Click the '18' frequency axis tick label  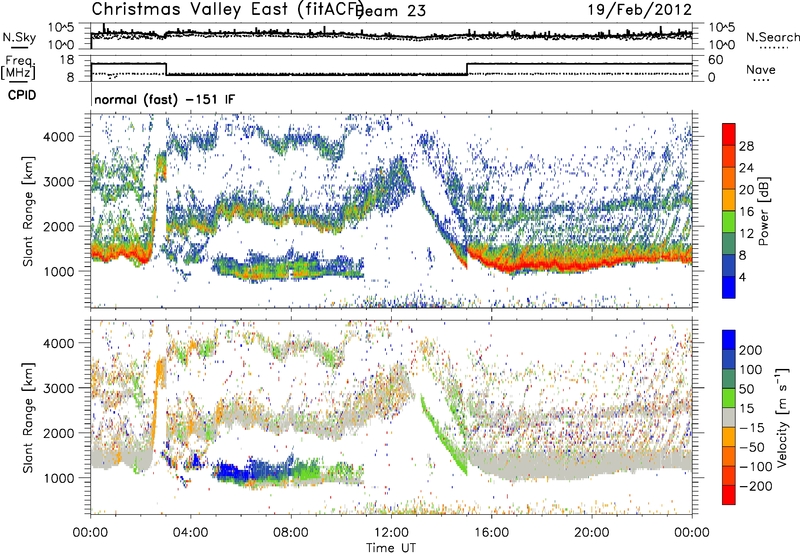point(66,60)
